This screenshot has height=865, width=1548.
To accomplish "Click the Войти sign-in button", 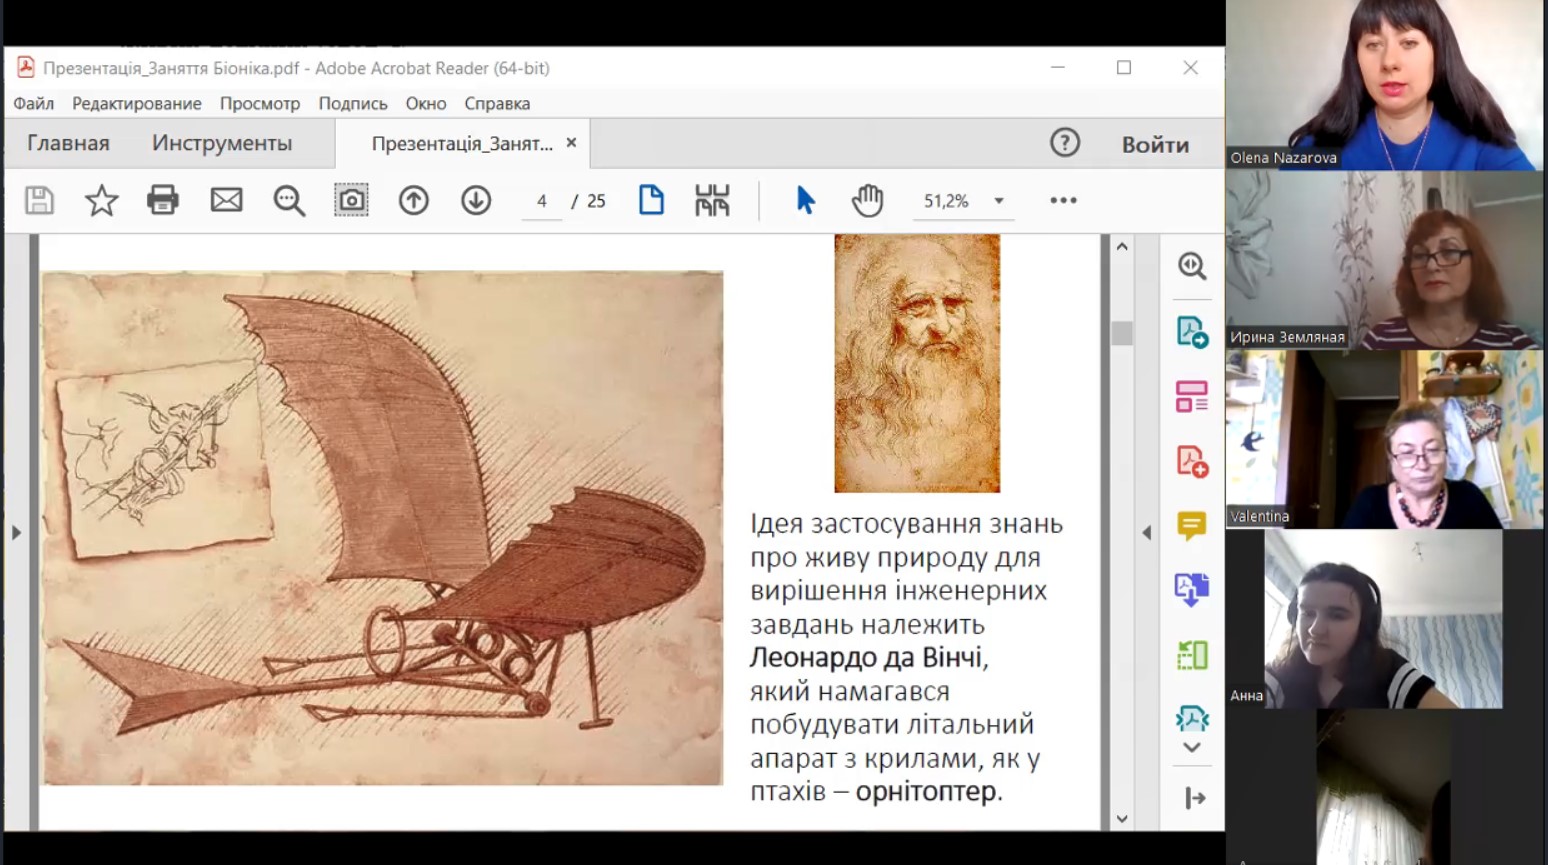I will pyautogui.click(x=1155, y=145).
